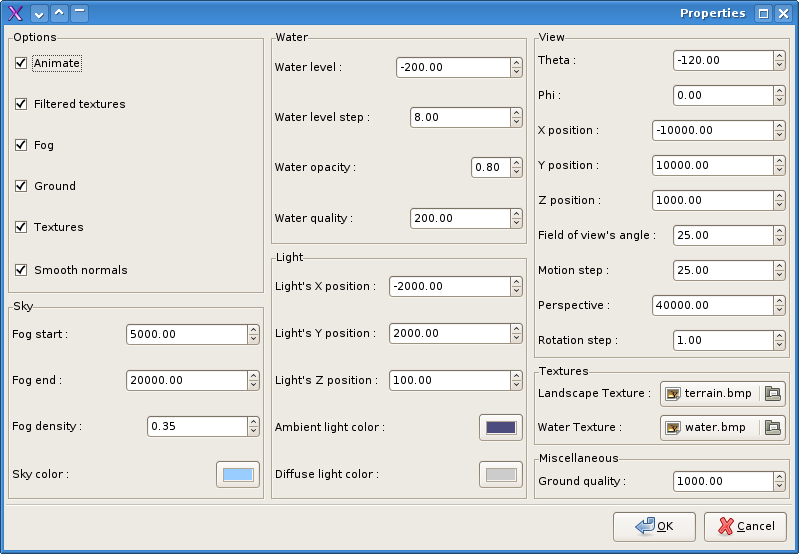Click the Ground quality input field
Image resolution: width=799 pixels, height=554 pixels.
point(722,482)
